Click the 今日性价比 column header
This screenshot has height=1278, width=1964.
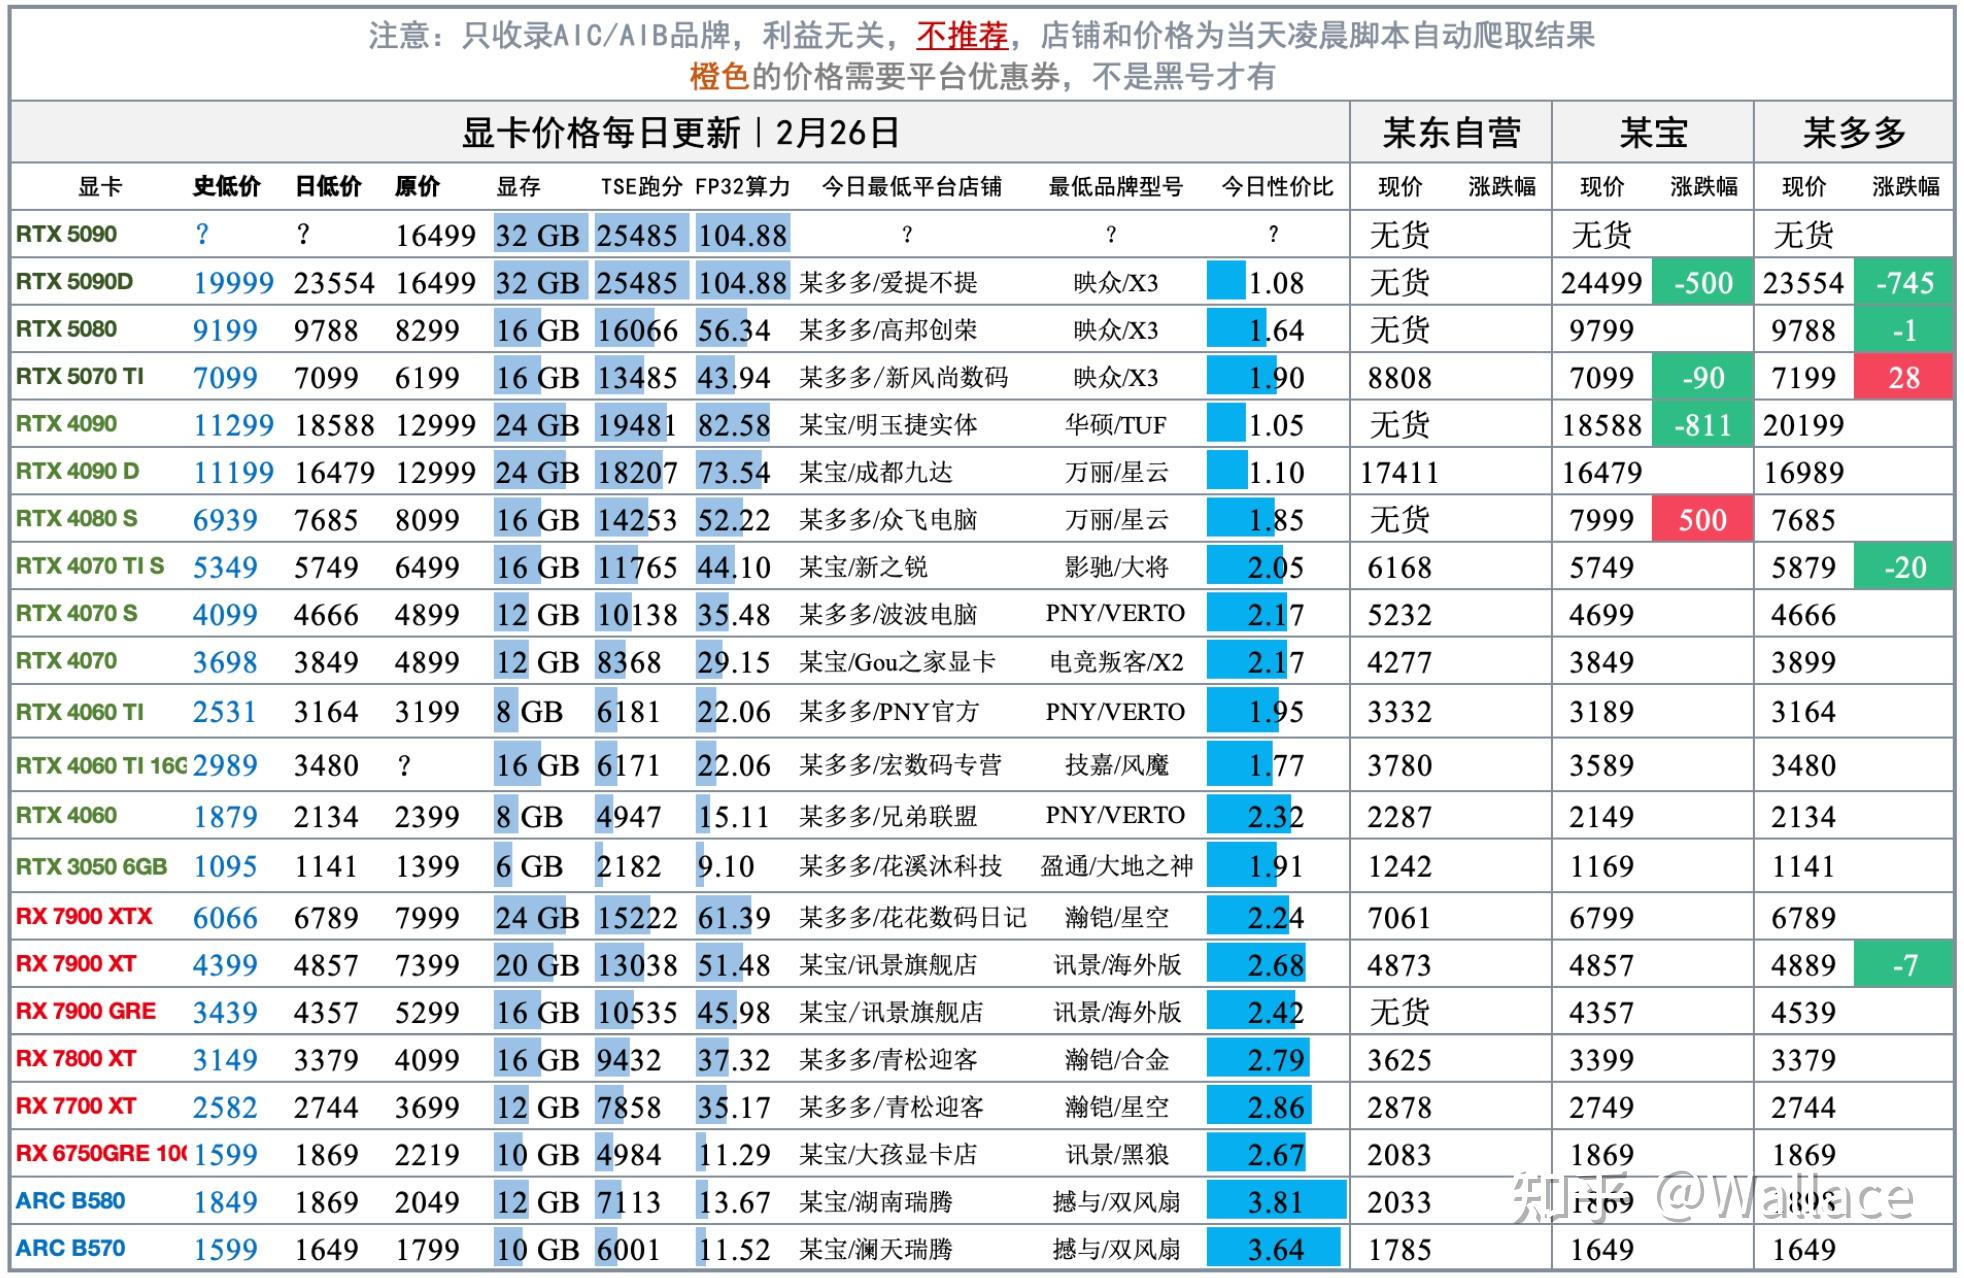coord(1277,187)
